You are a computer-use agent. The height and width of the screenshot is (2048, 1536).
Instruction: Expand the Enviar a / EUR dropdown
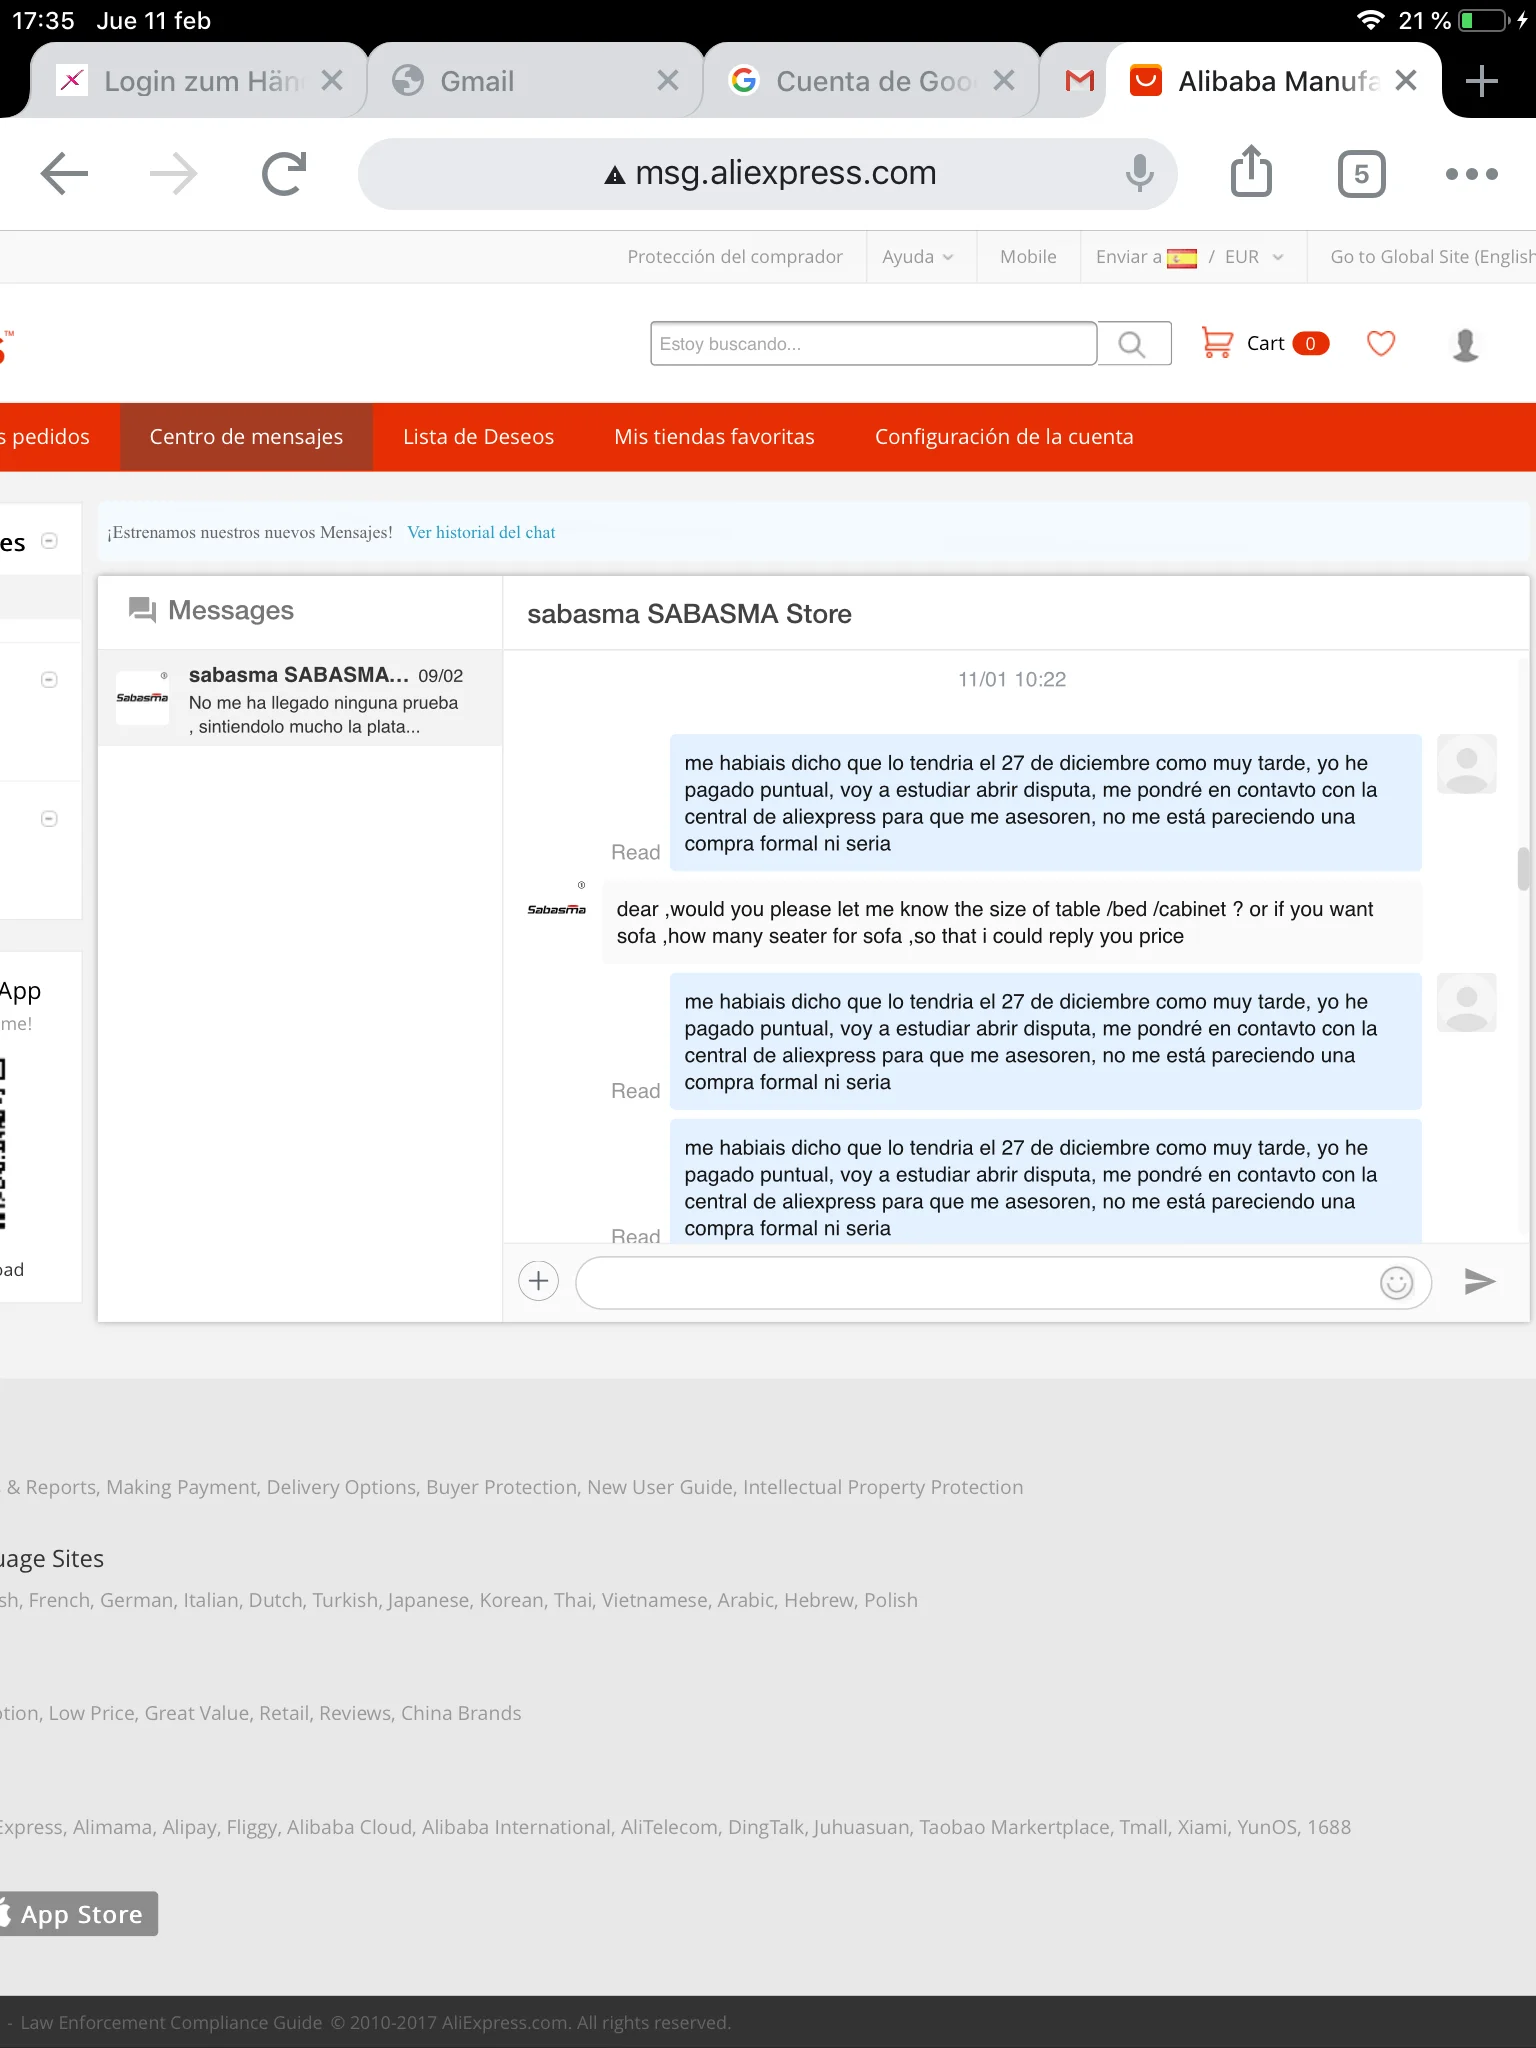point(1190,257)
